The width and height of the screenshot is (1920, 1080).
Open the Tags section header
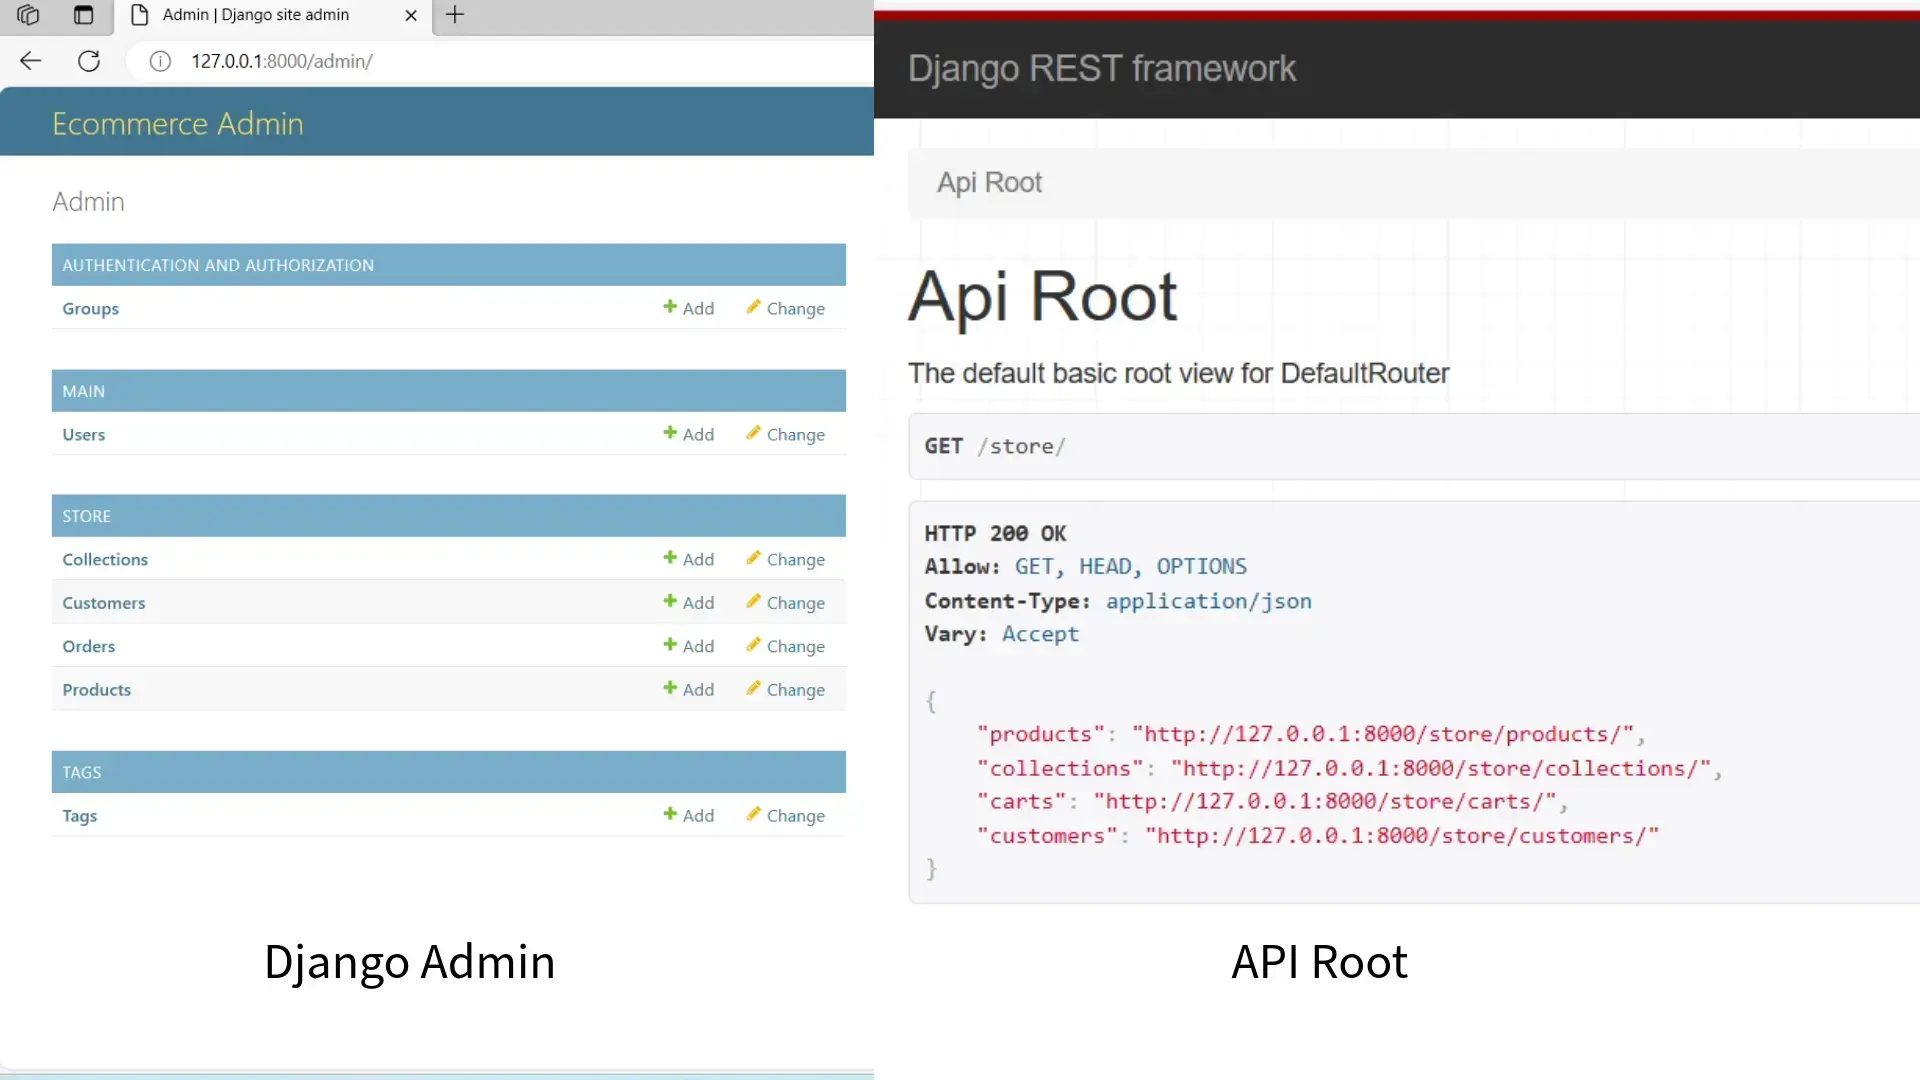82,772
